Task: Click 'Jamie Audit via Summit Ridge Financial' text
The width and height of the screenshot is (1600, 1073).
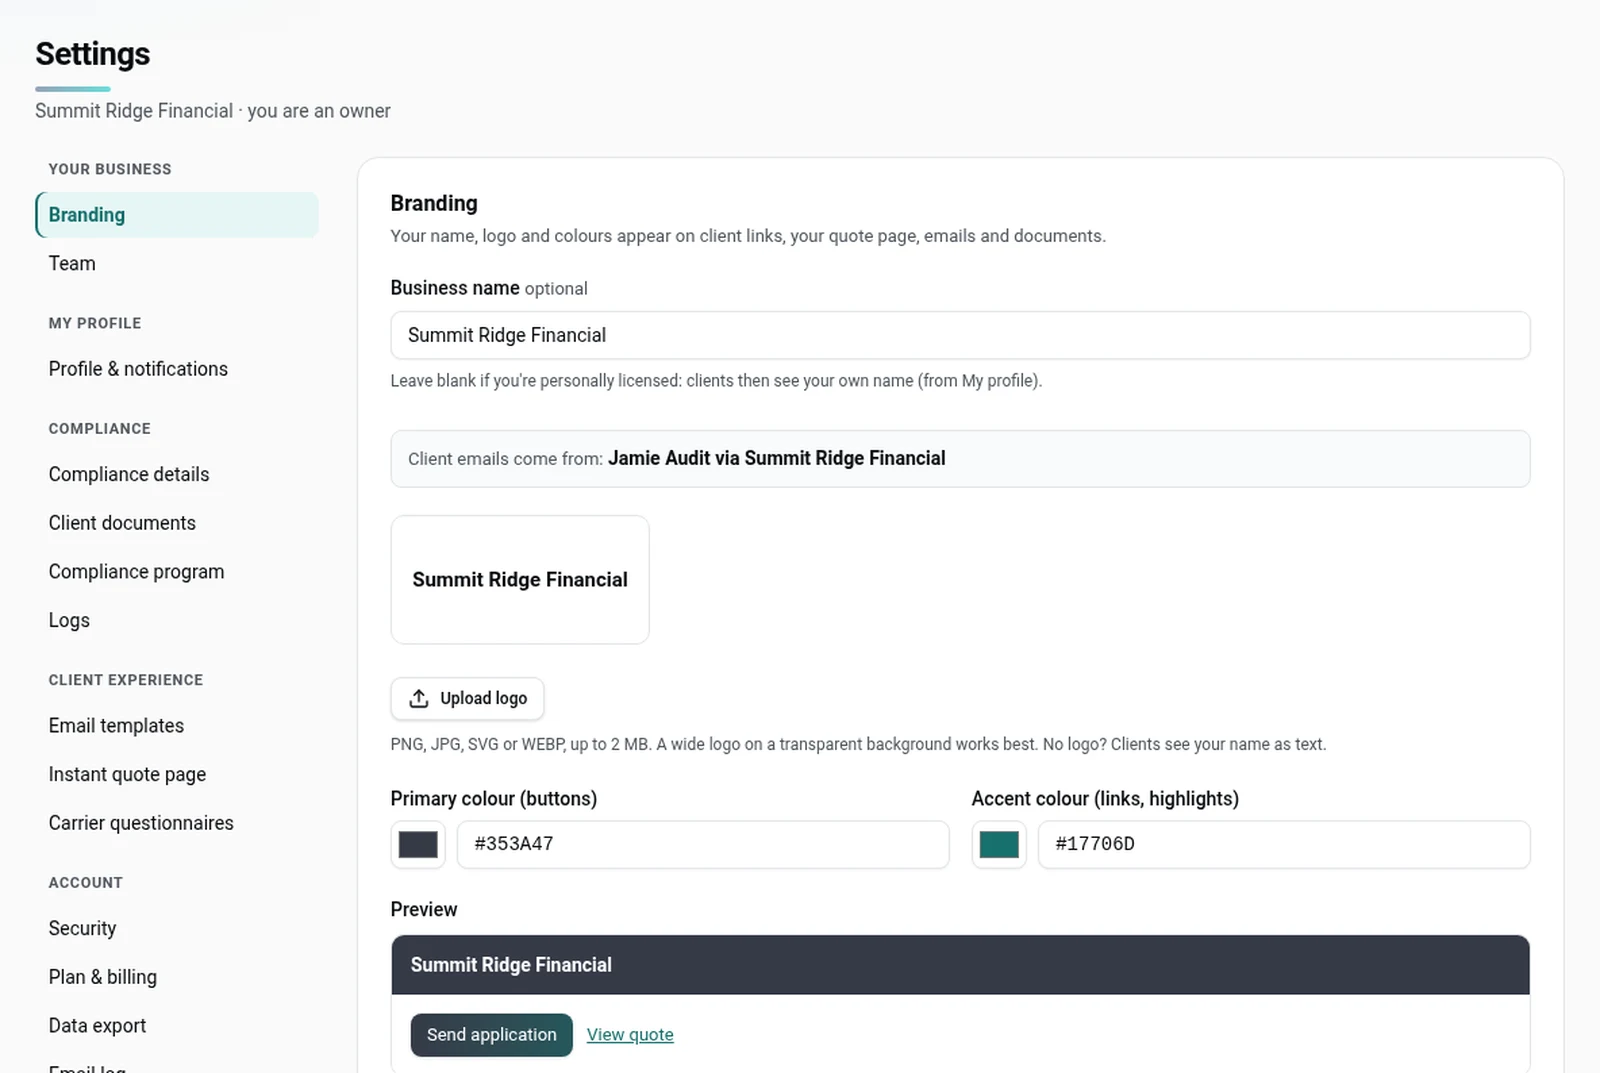Action: click(777, 458)
